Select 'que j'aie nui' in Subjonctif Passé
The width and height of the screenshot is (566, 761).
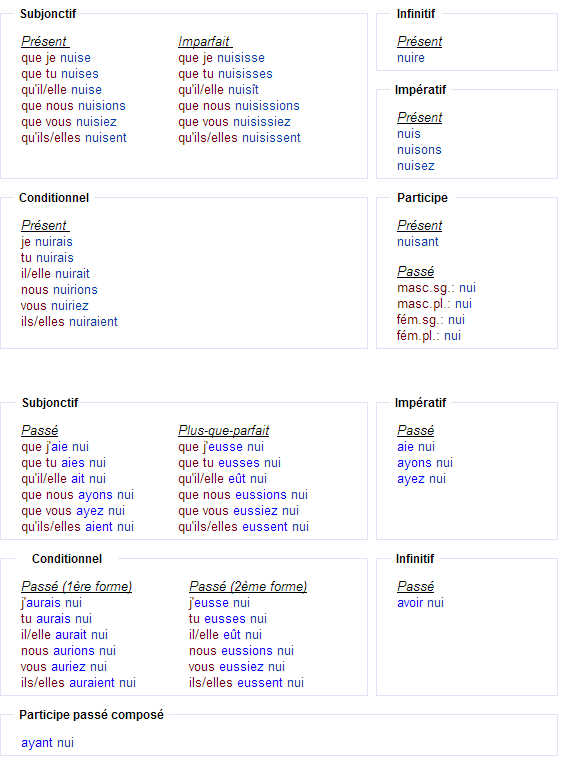click(x=55, y=447)
